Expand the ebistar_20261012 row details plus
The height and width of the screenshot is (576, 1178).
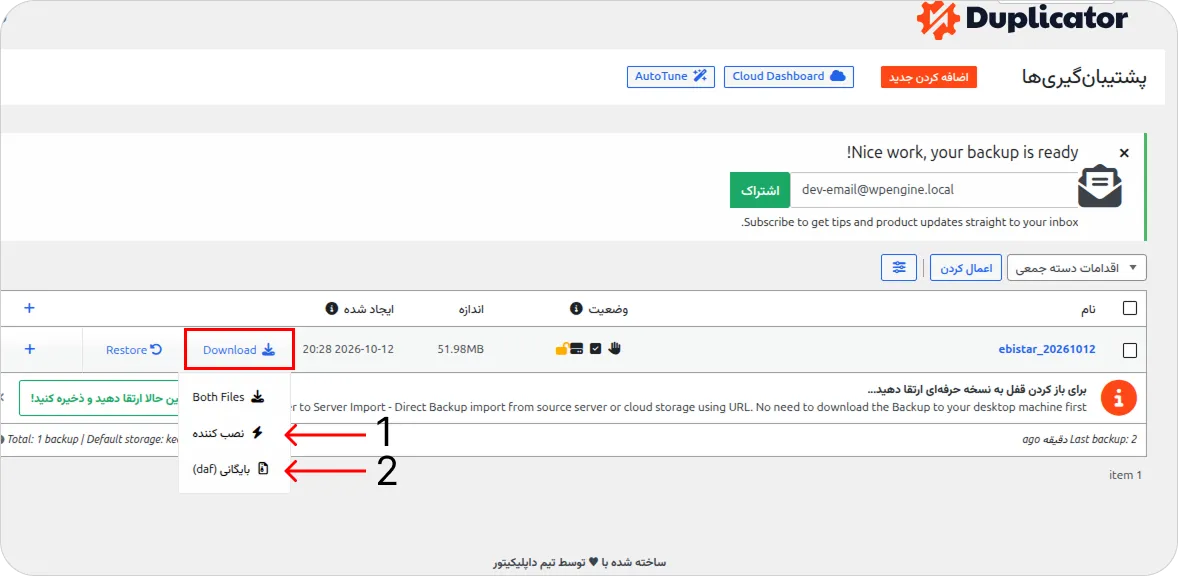click(29, 349)
